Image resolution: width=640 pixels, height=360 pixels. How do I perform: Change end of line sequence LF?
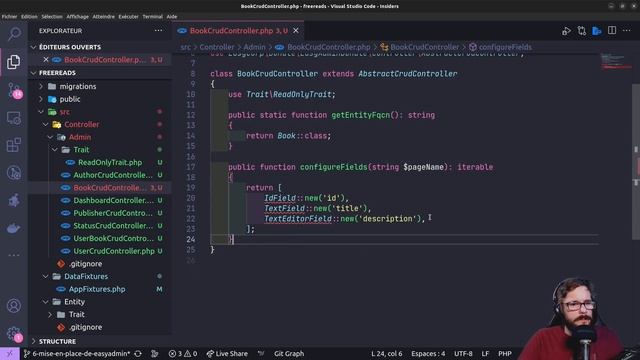tap(485, 353)
